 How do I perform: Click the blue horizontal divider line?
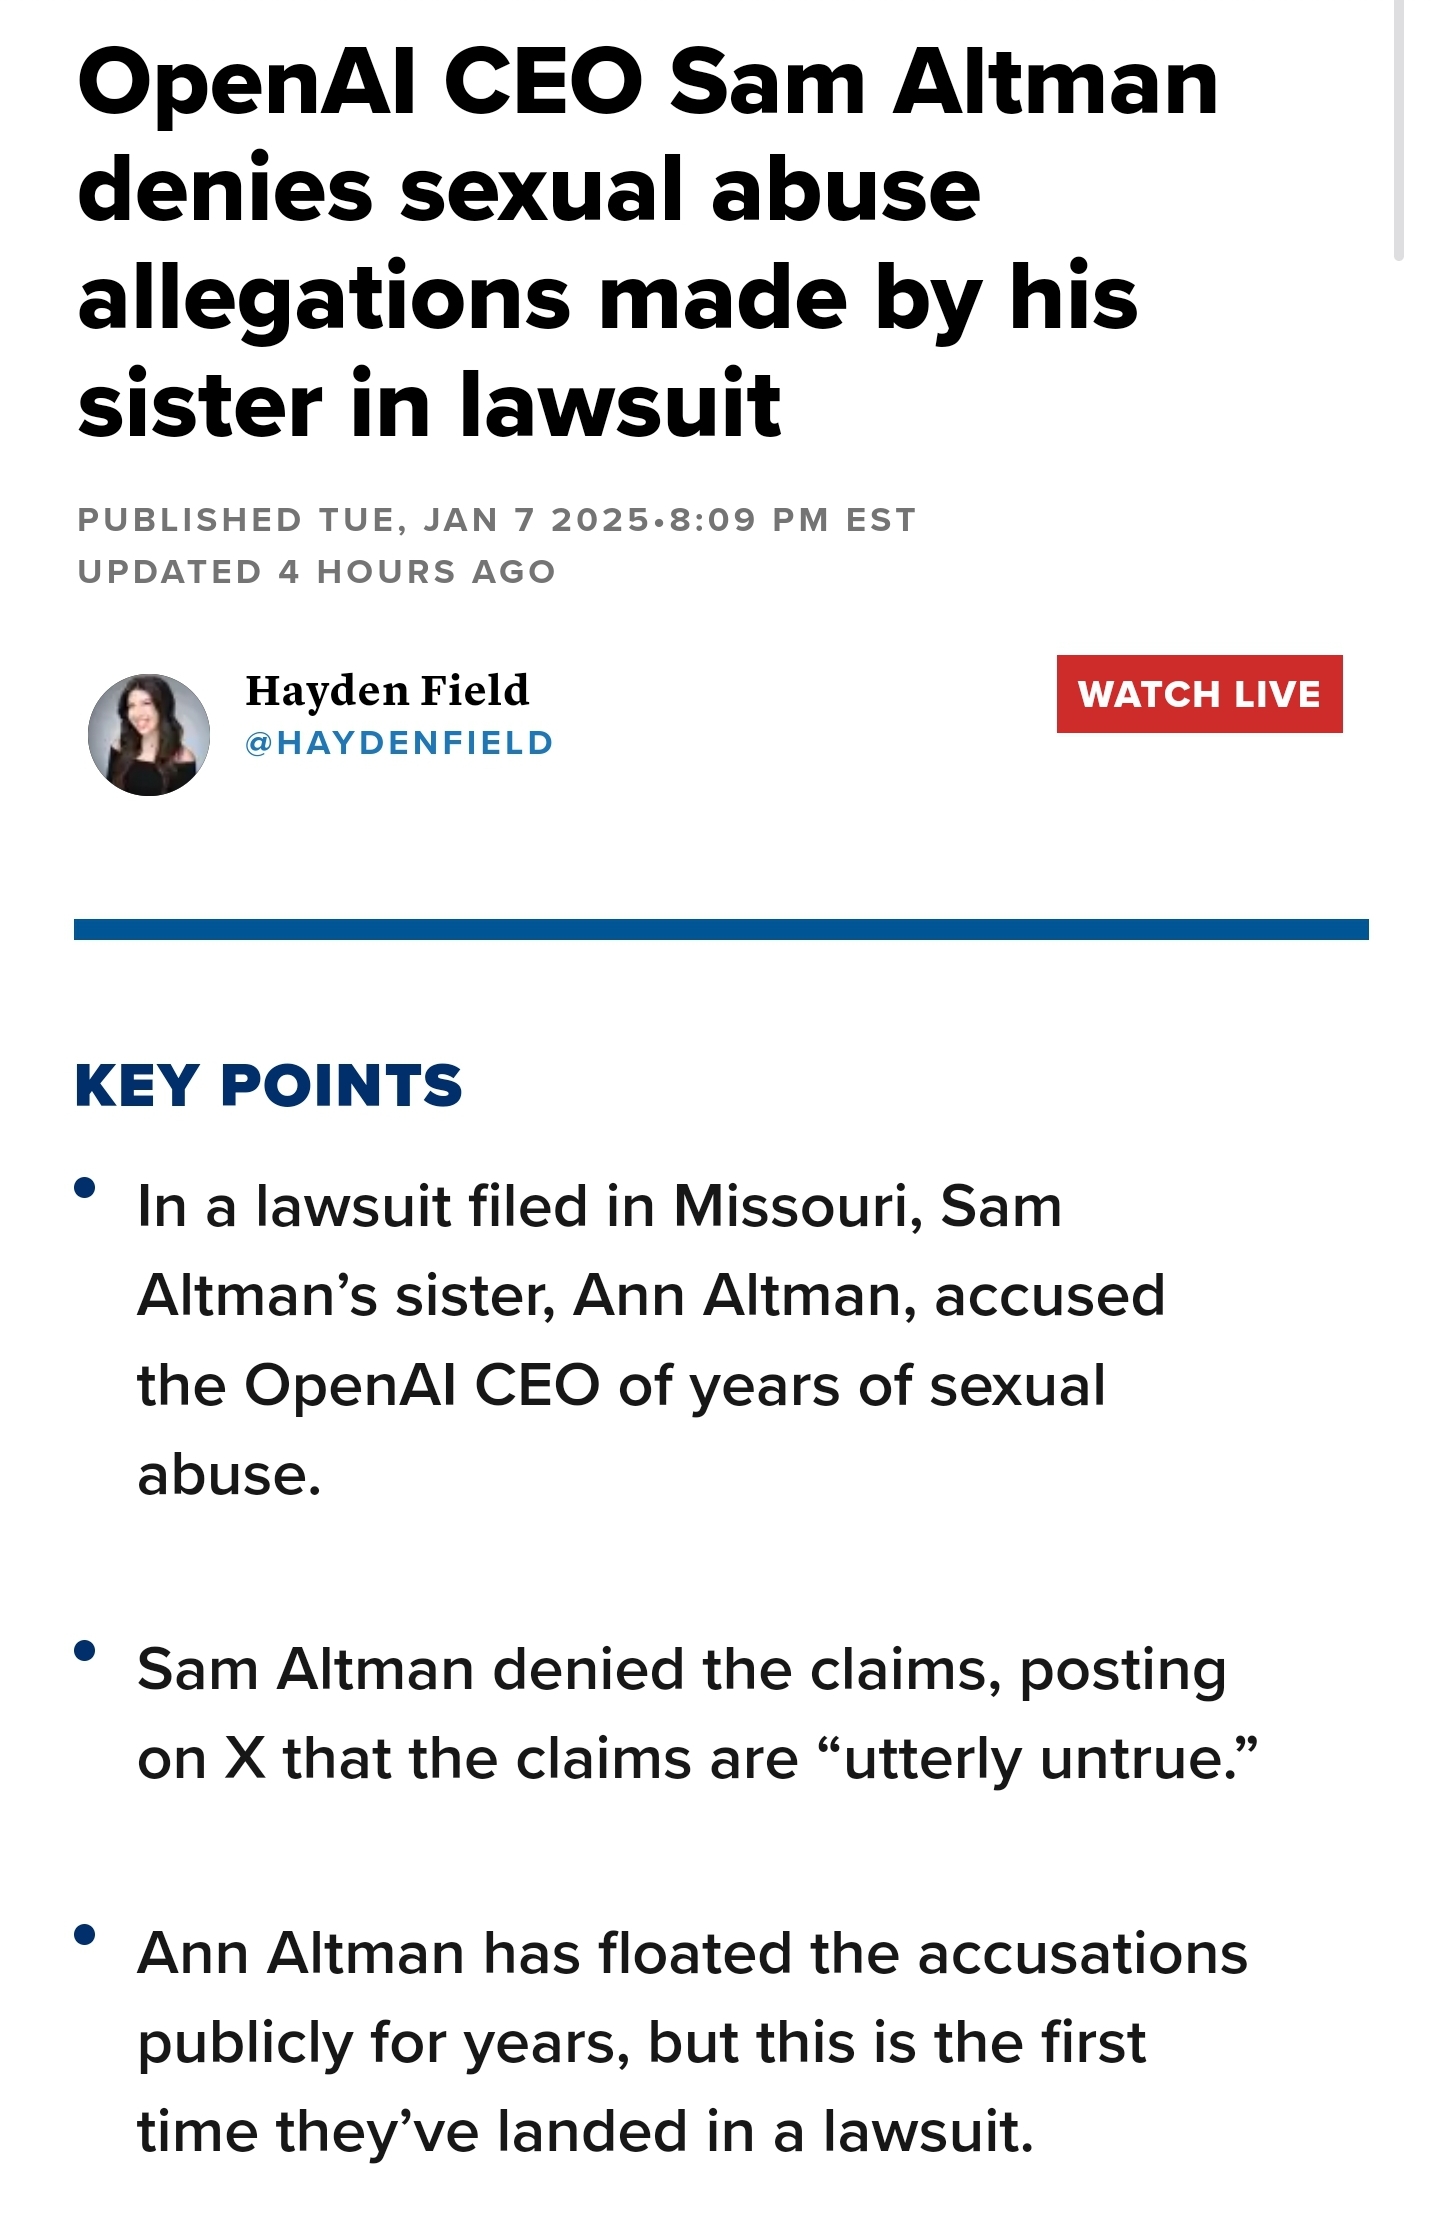pyautogui.click(x=720, y=930)
